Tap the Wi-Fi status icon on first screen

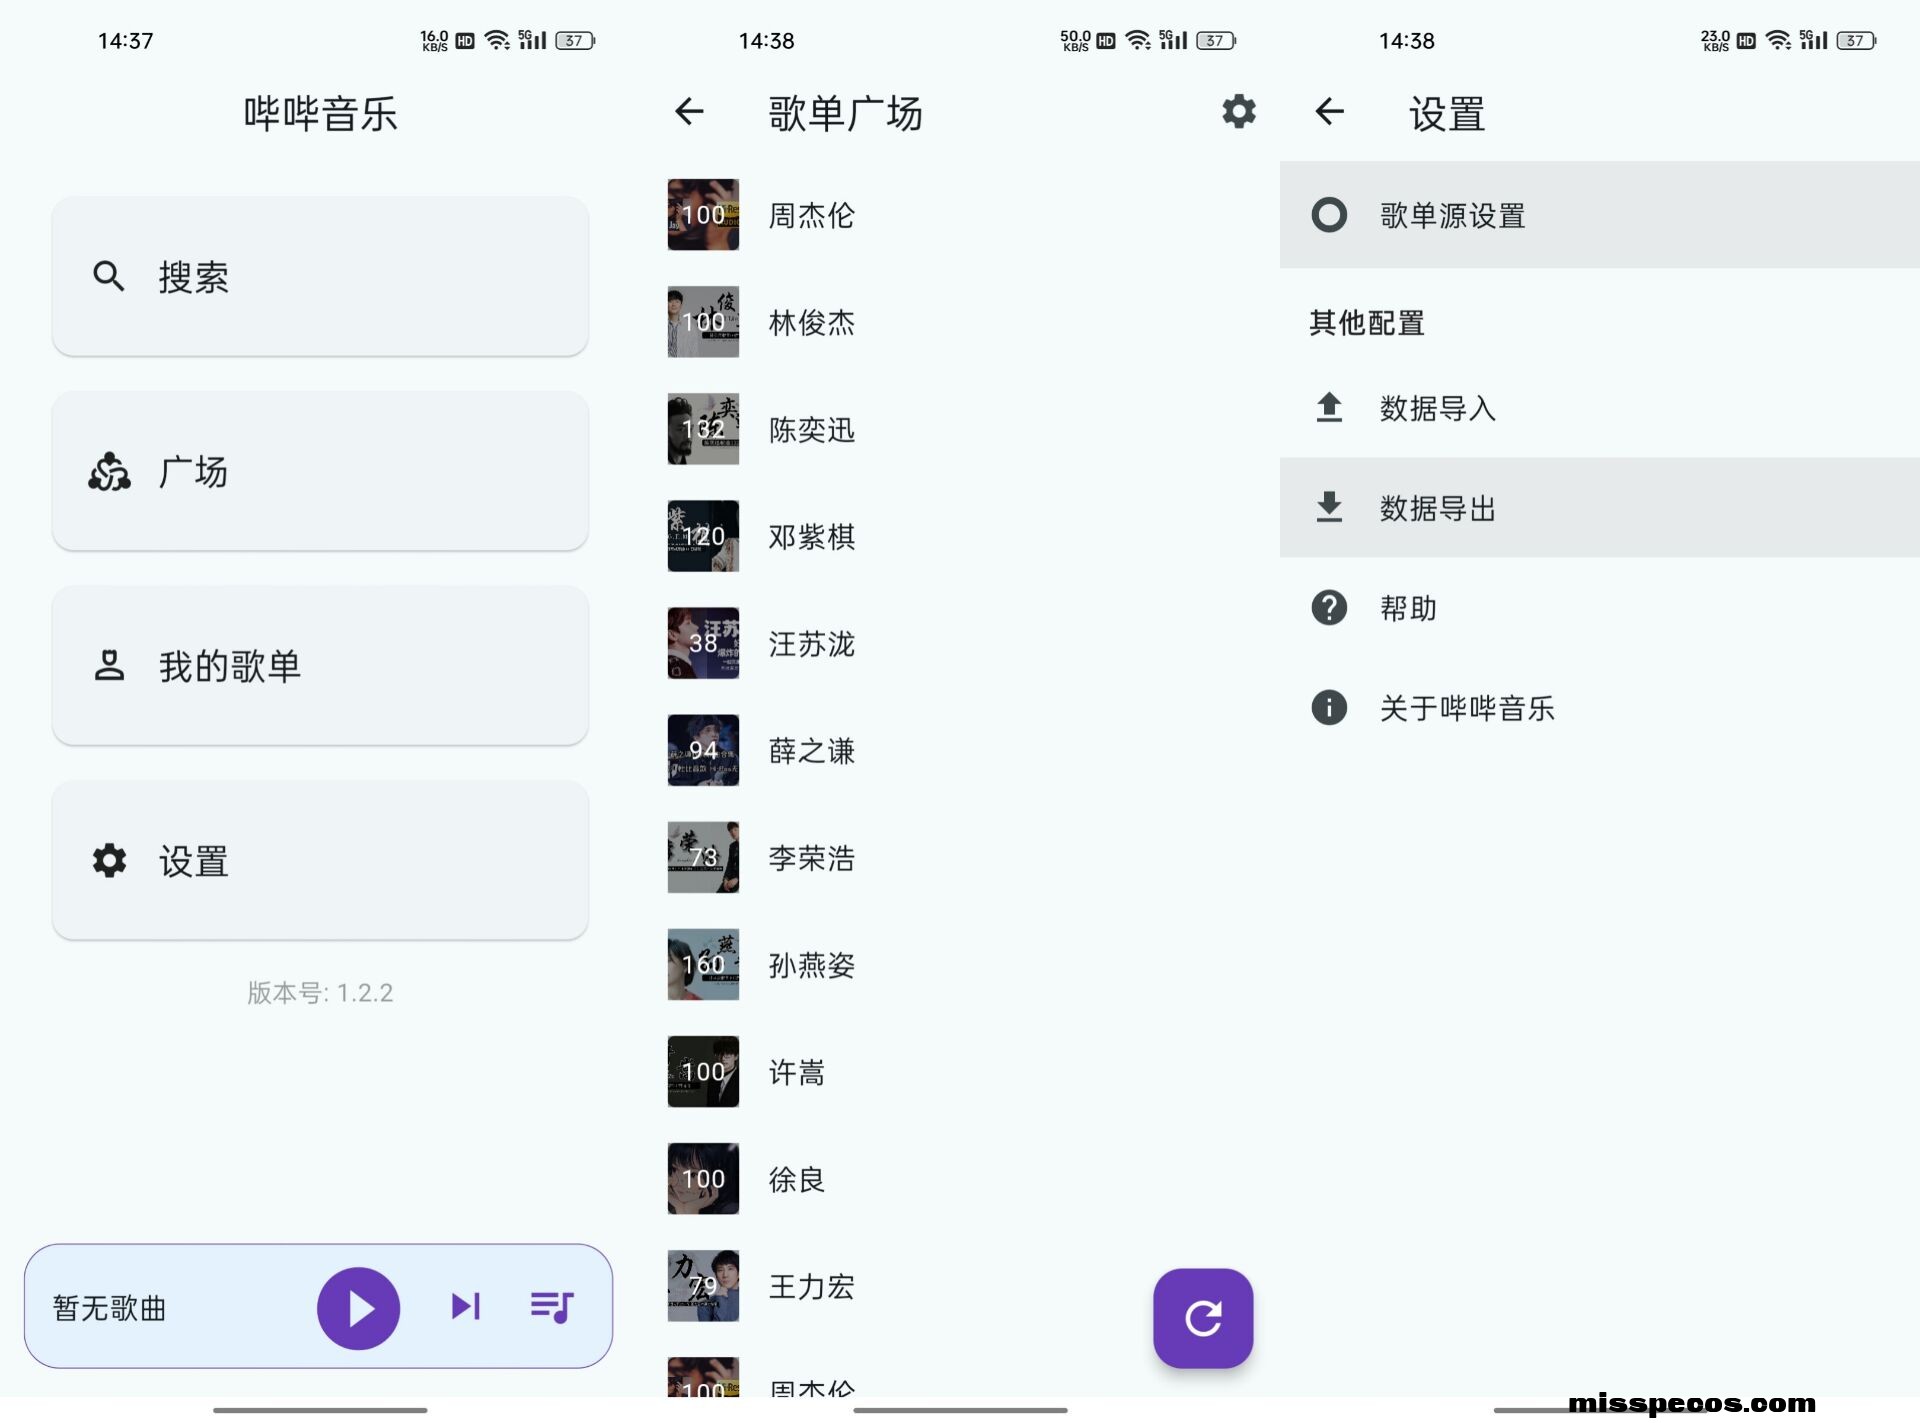point(496,40)
